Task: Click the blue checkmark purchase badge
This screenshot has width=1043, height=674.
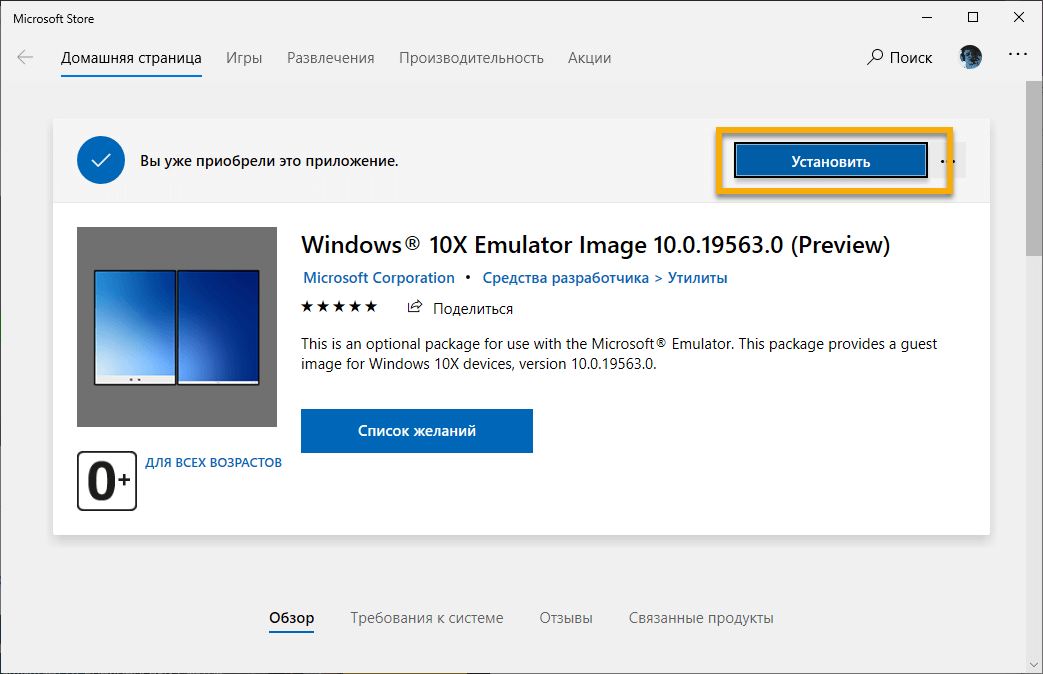Action: point(100,159)
